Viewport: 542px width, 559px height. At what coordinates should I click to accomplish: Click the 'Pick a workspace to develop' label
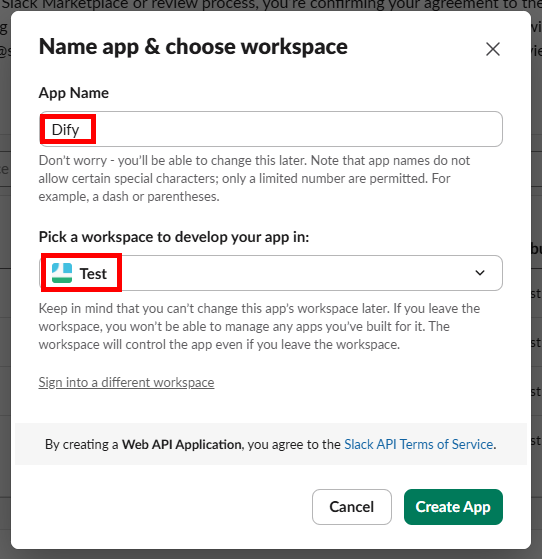(x=174, y=237)
